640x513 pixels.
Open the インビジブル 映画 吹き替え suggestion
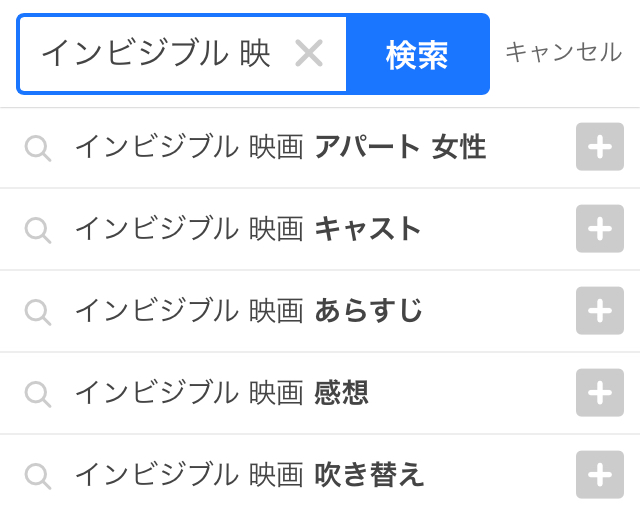[x=250, y=474]
